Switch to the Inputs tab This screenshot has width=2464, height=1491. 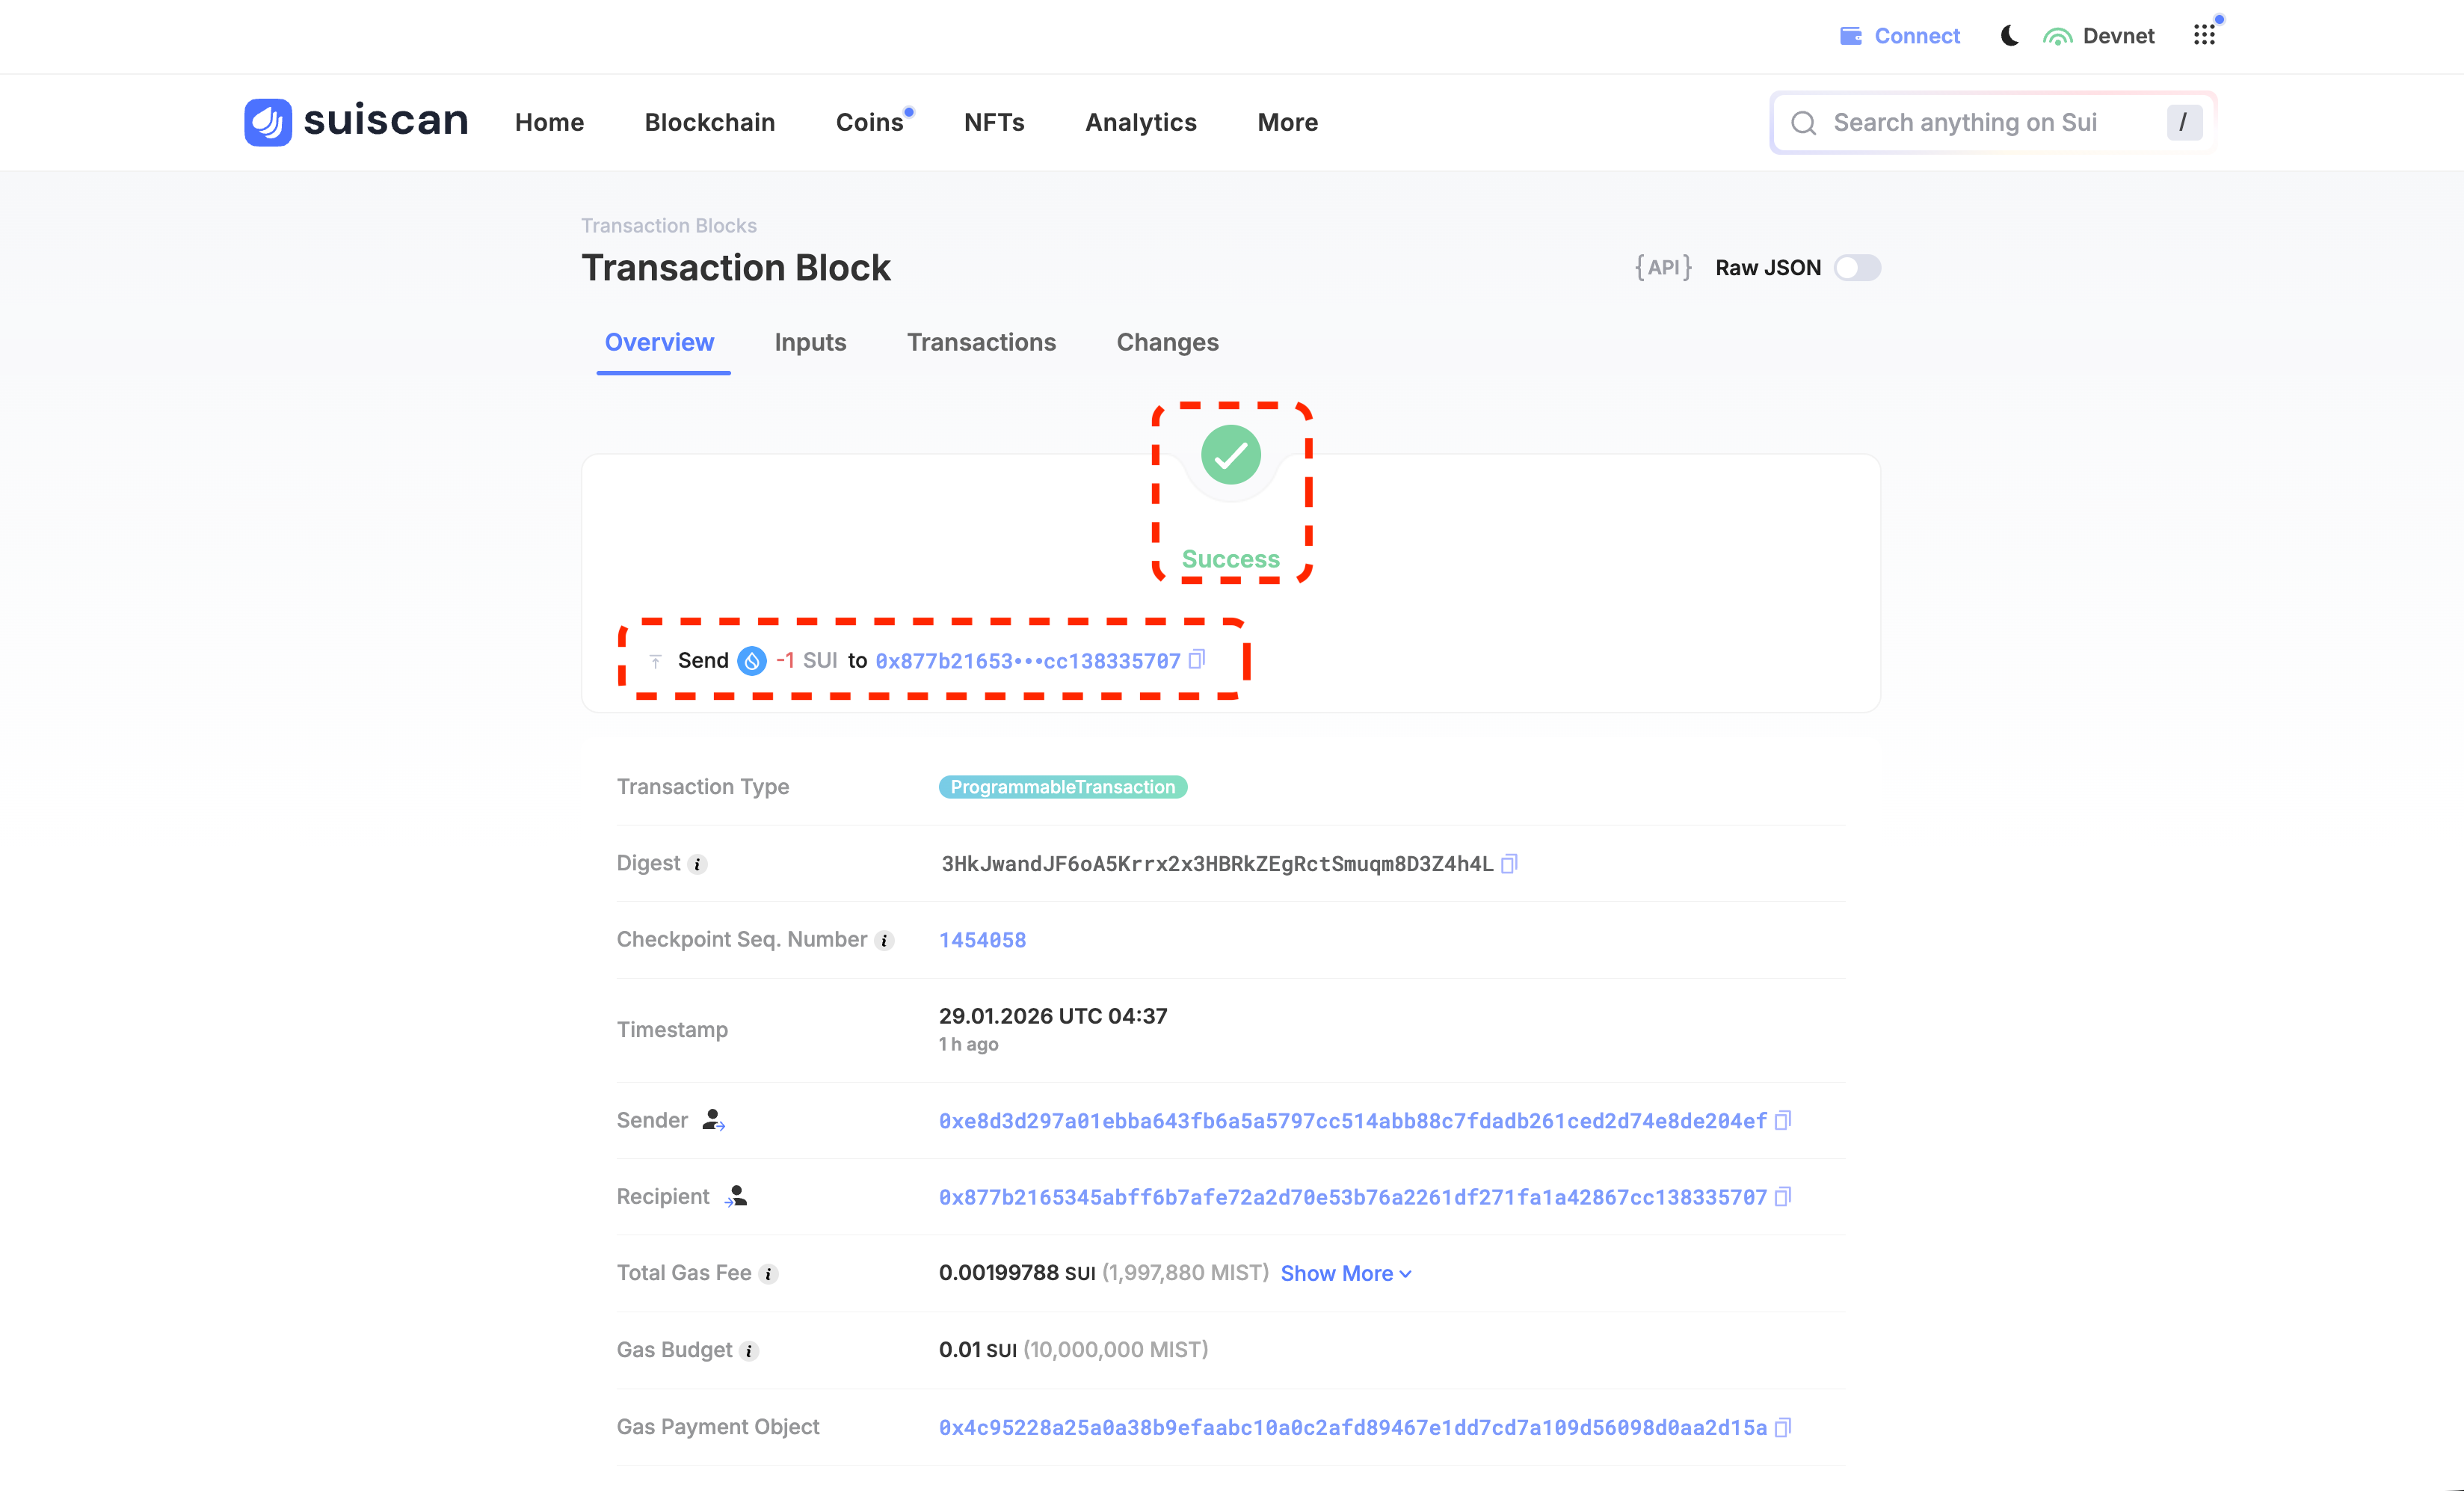pos(810,342)
